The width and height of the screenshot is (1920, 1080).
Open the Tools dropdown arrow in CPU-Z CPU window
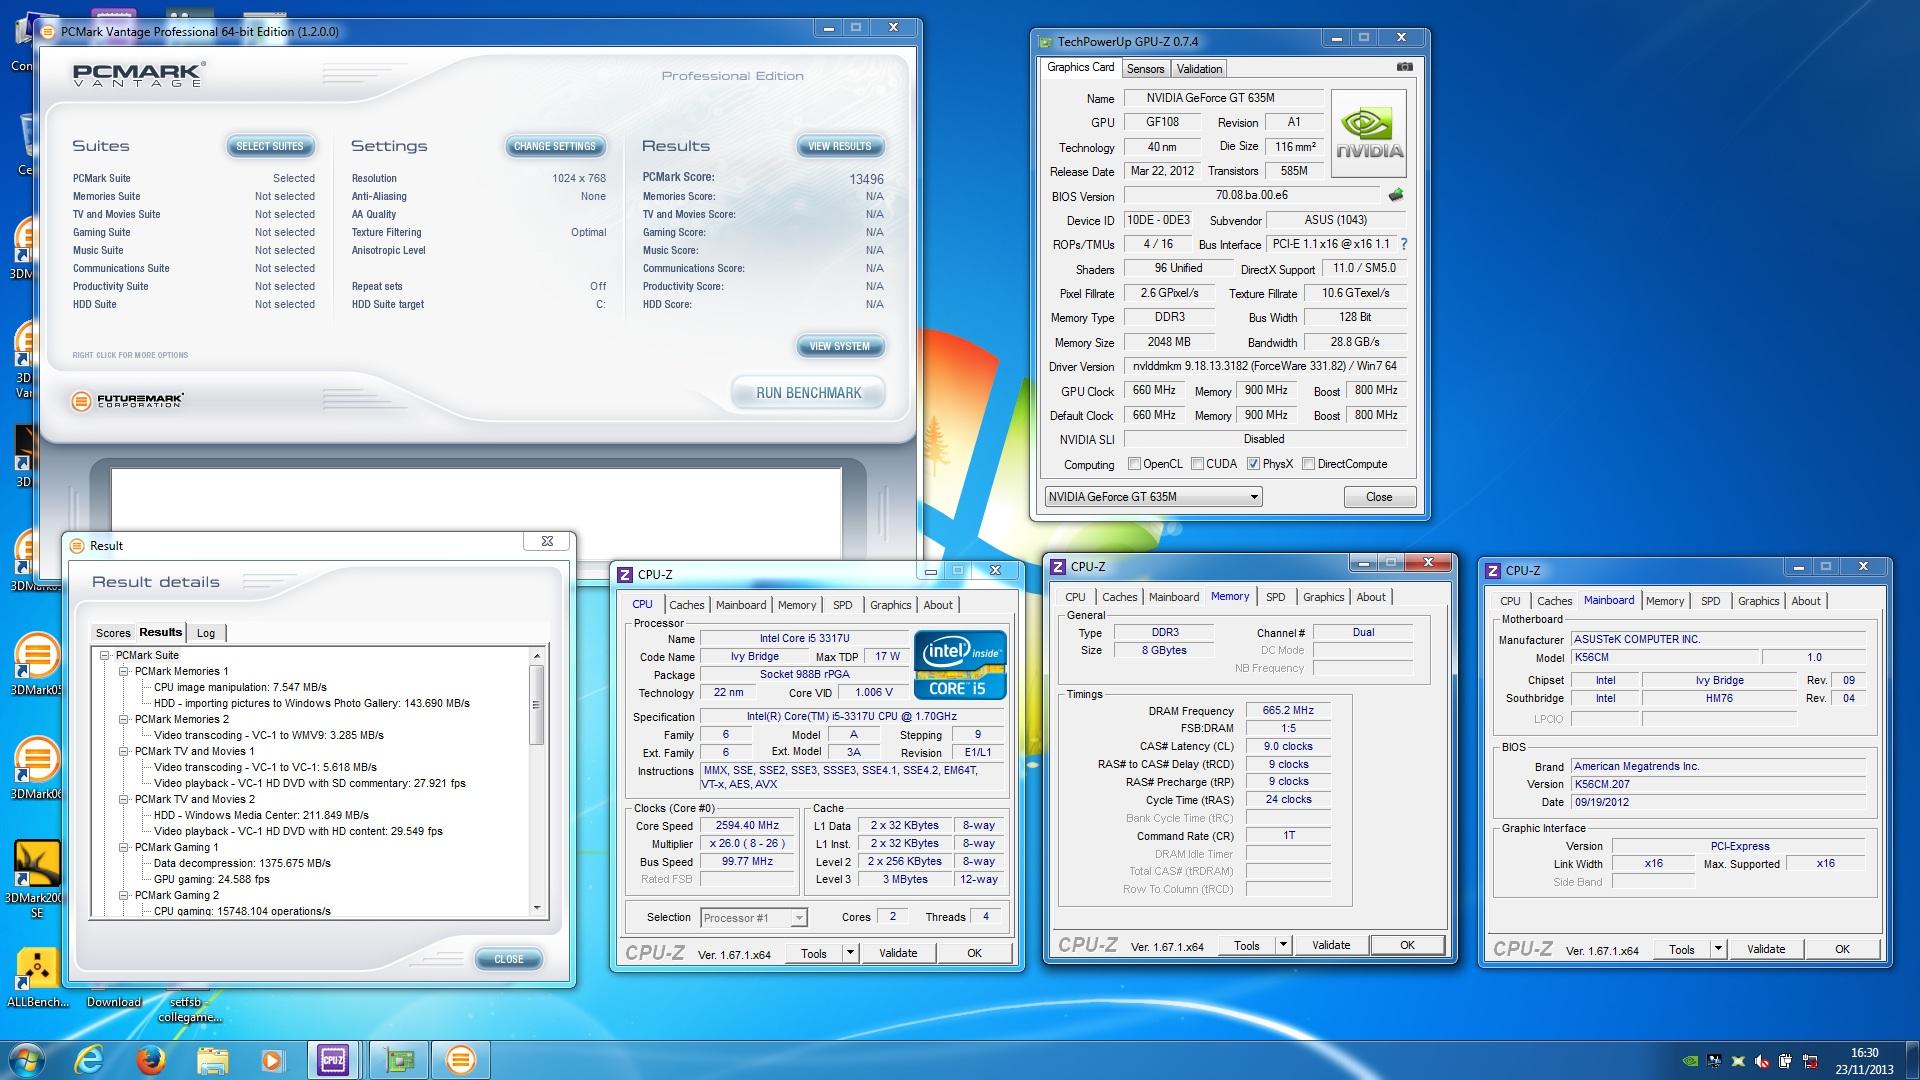[x=850, y=953]
